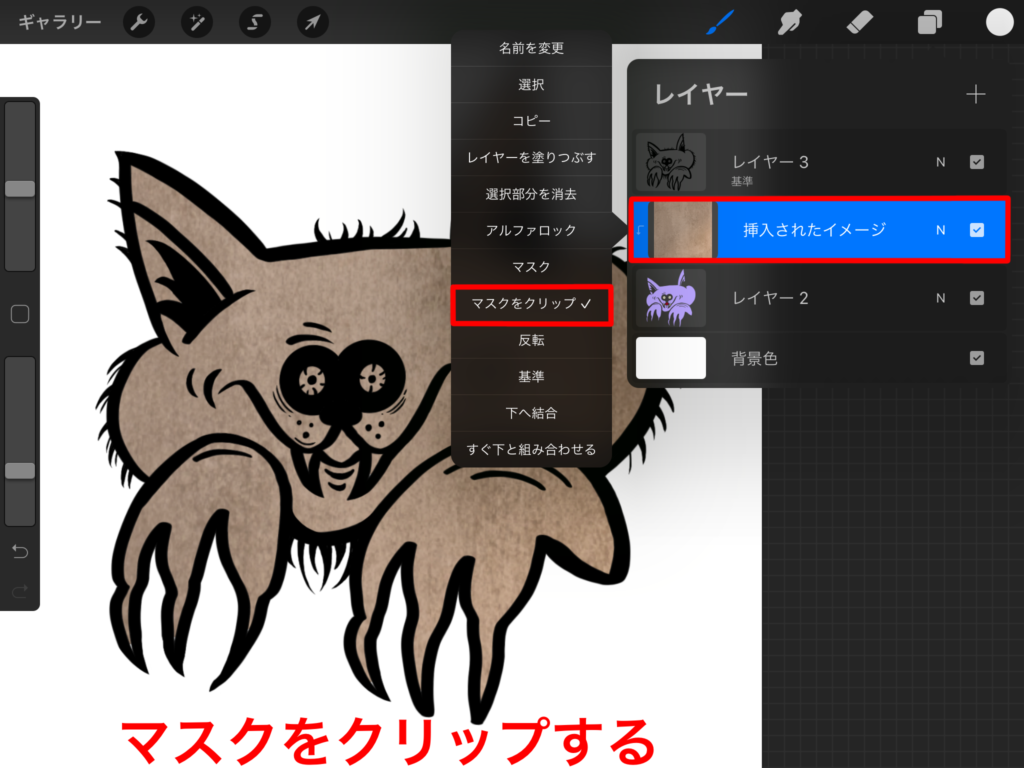Choose レイヤーを塗りつぶす menu entry

tap(531, 157)
